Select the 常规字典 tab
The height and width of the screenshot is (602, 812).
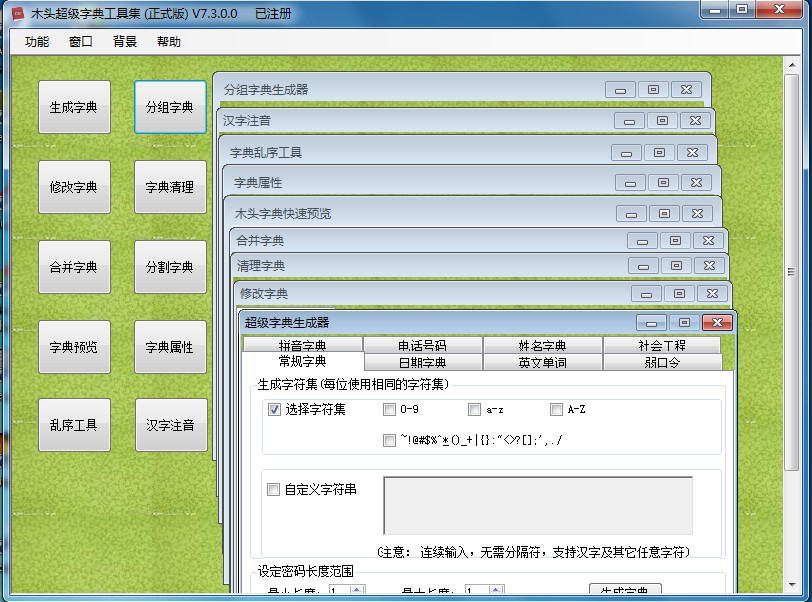tap(302, 361)
